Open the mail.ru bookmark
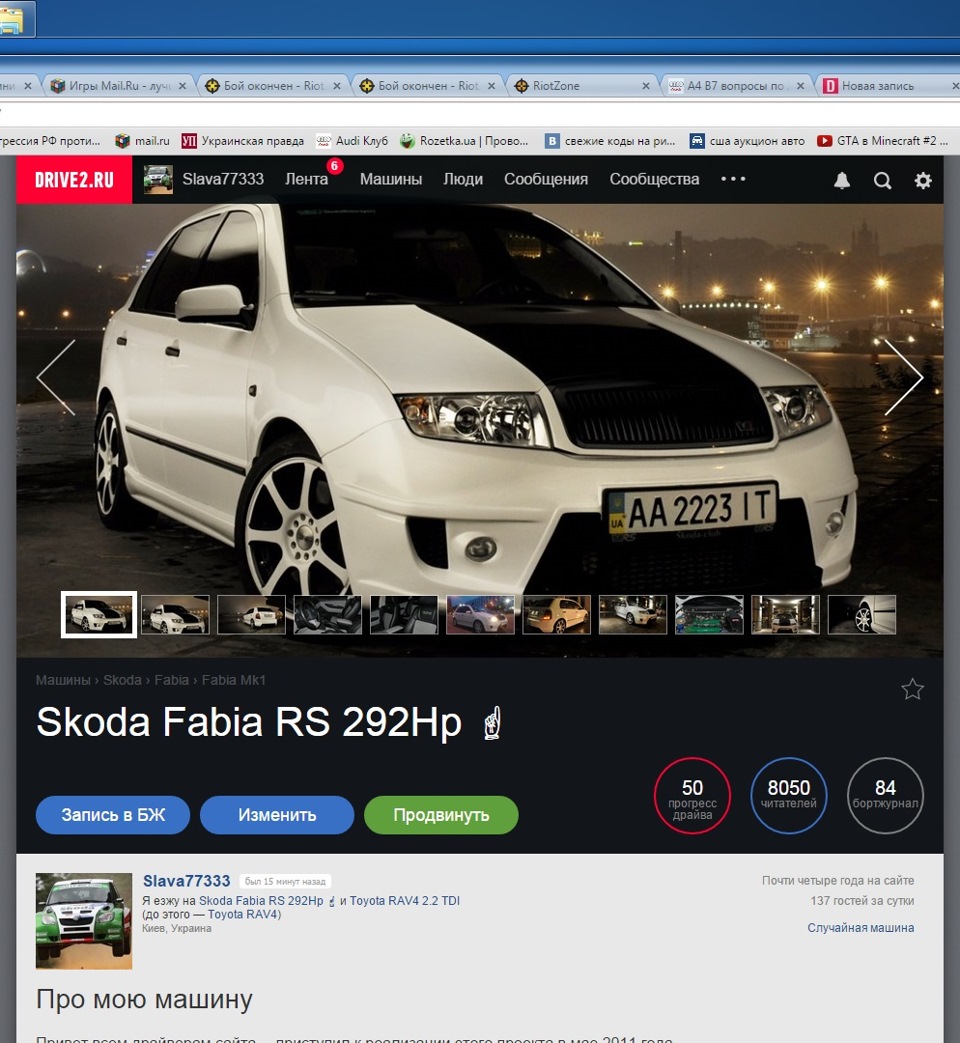 (x=142, y=141)
